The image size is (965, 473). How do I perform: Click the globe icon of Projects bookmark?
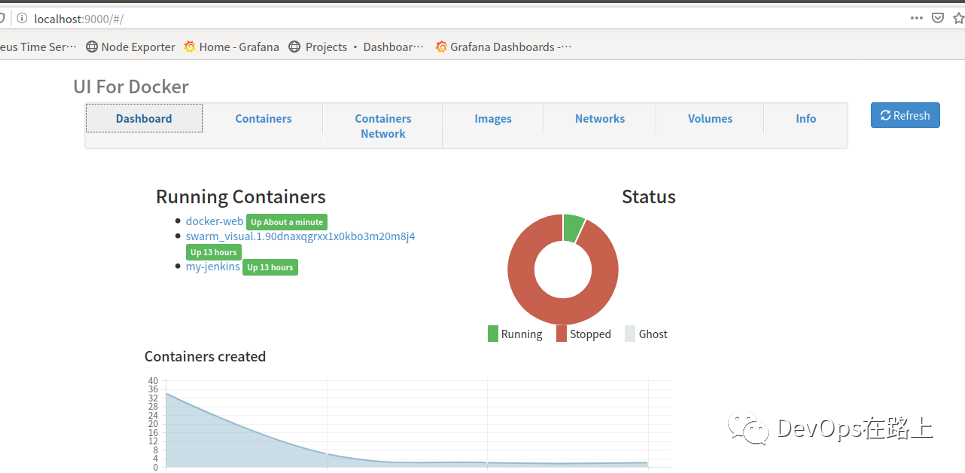click(x=295, y=47)
